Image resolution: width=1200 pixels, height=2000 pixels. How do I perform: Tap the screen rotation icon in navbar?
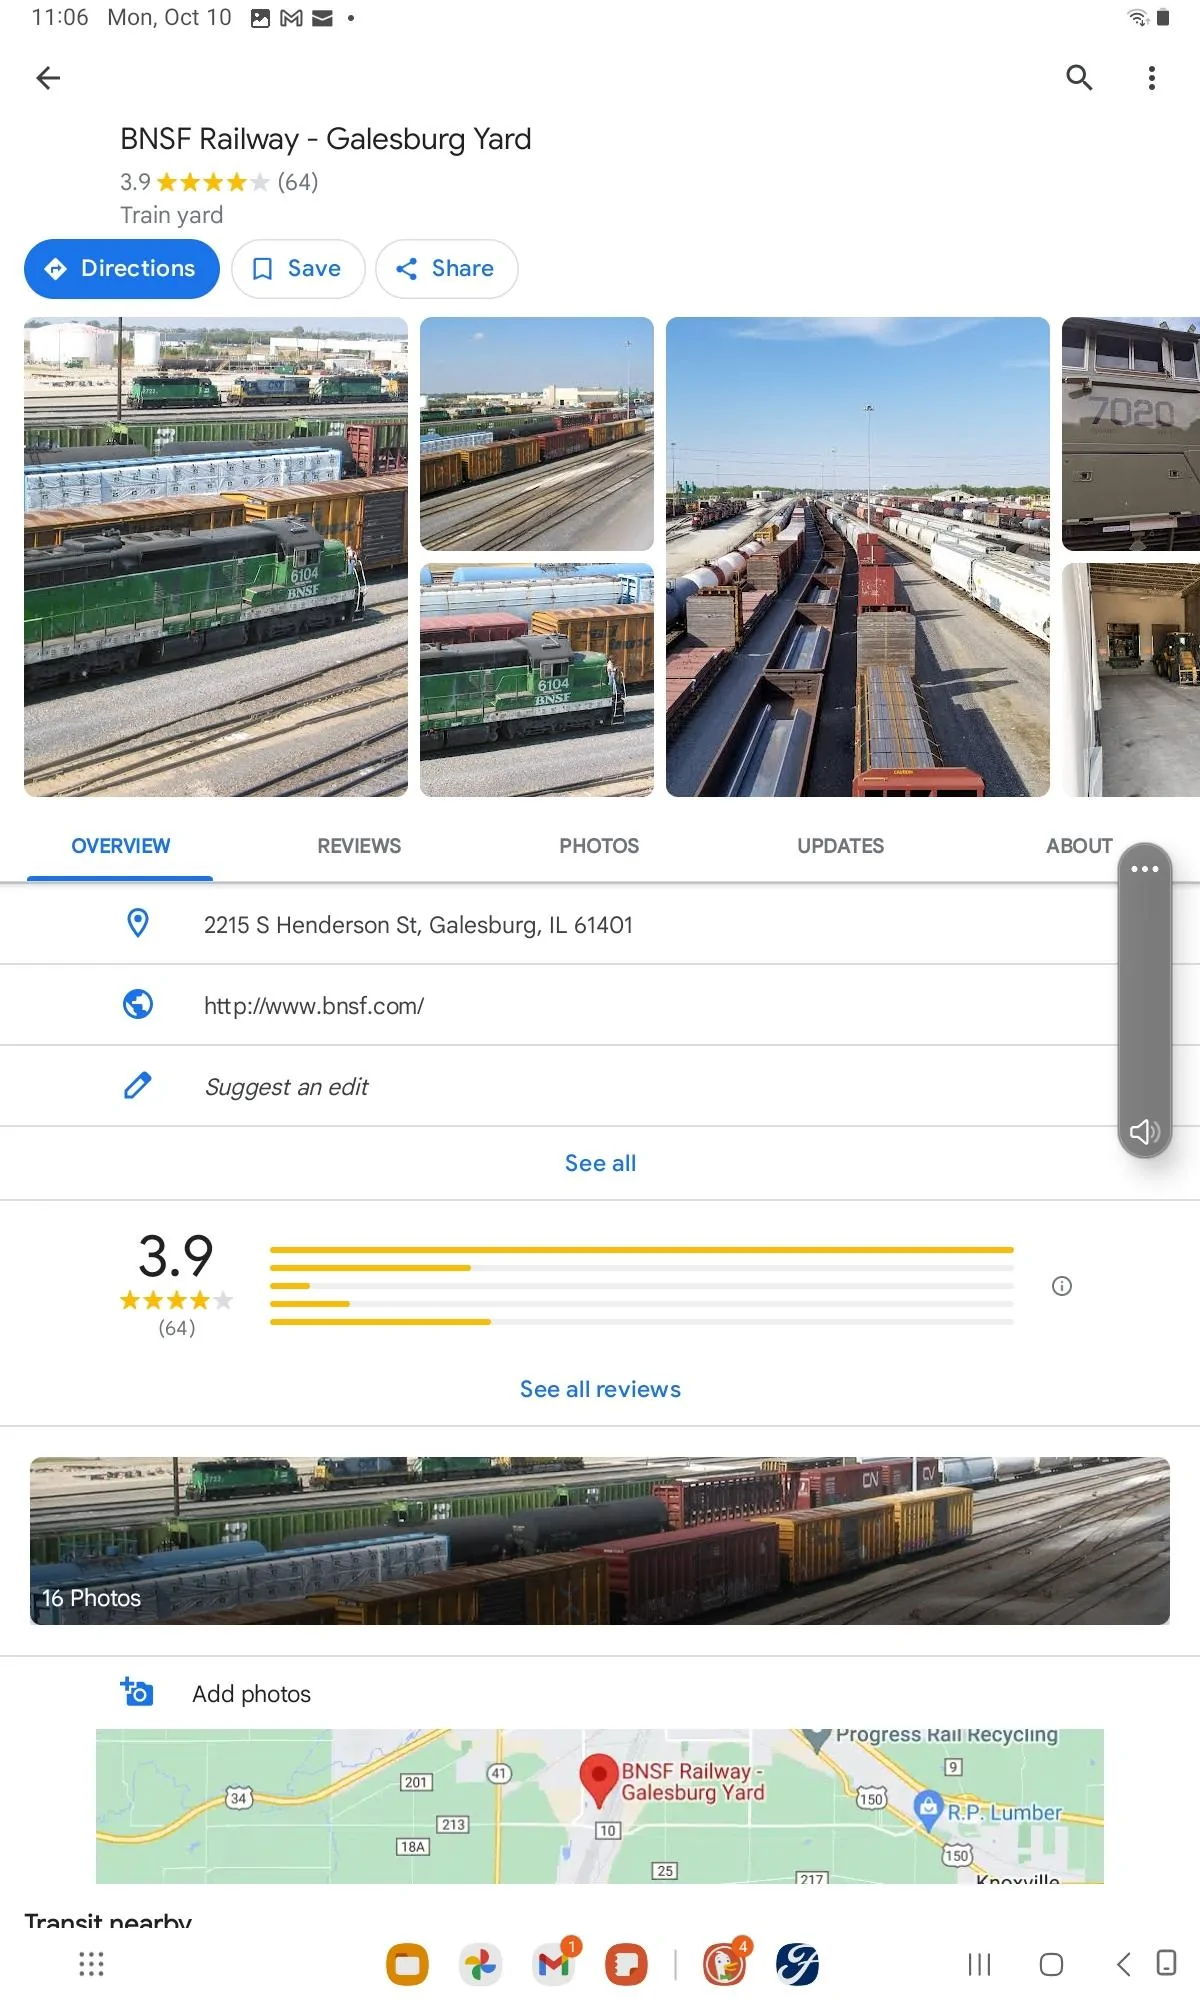(x=1166, y=1963)
